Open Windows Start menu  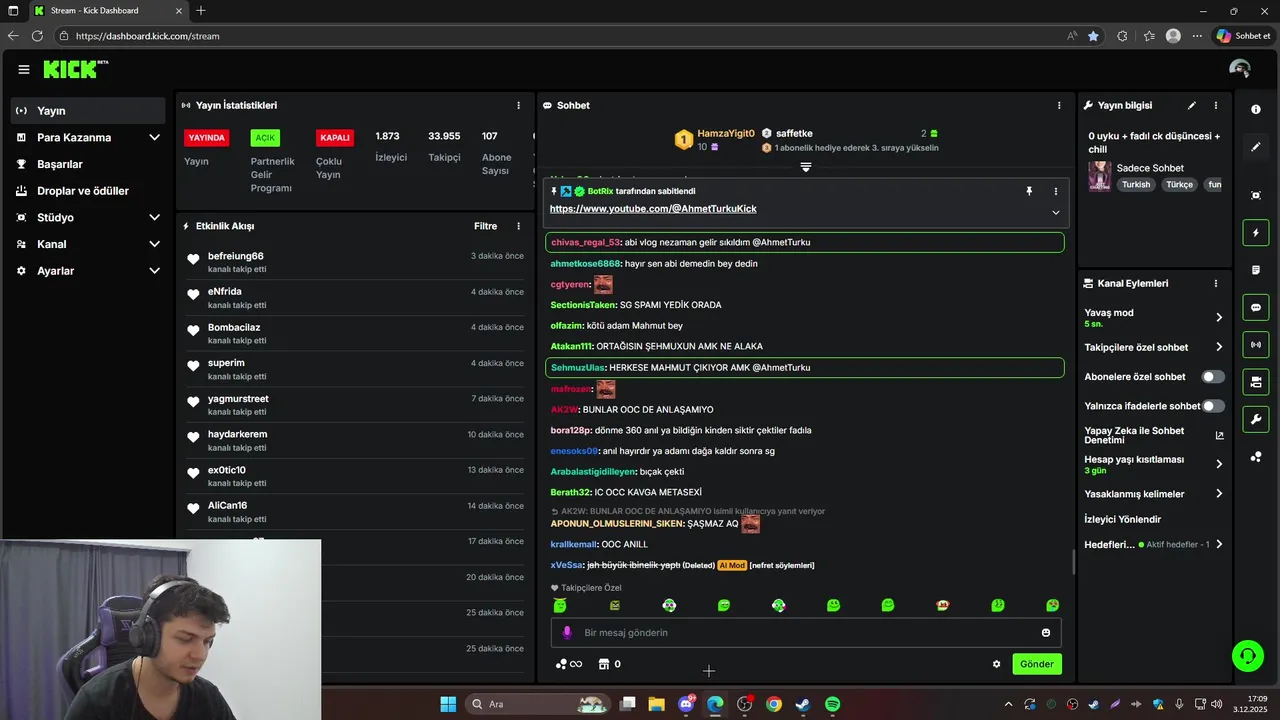(448, 704)
